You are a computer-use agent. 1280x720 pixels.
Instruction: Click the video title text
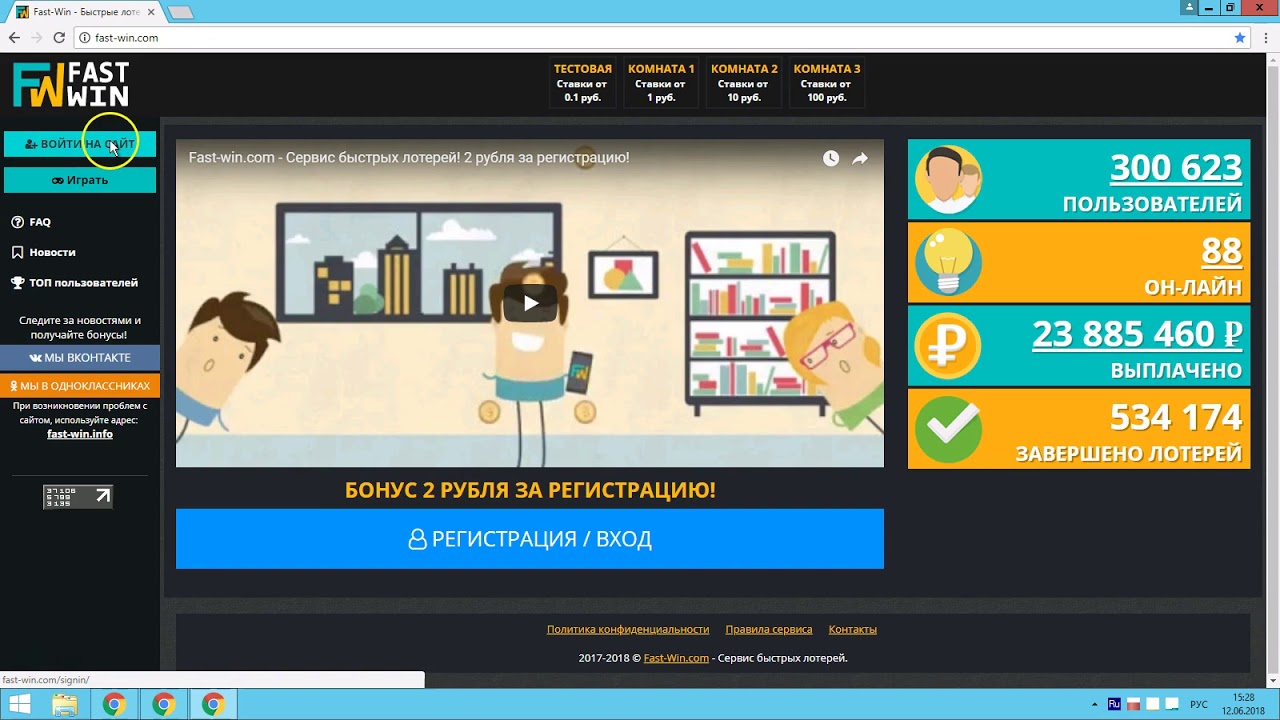click(409, 158)
